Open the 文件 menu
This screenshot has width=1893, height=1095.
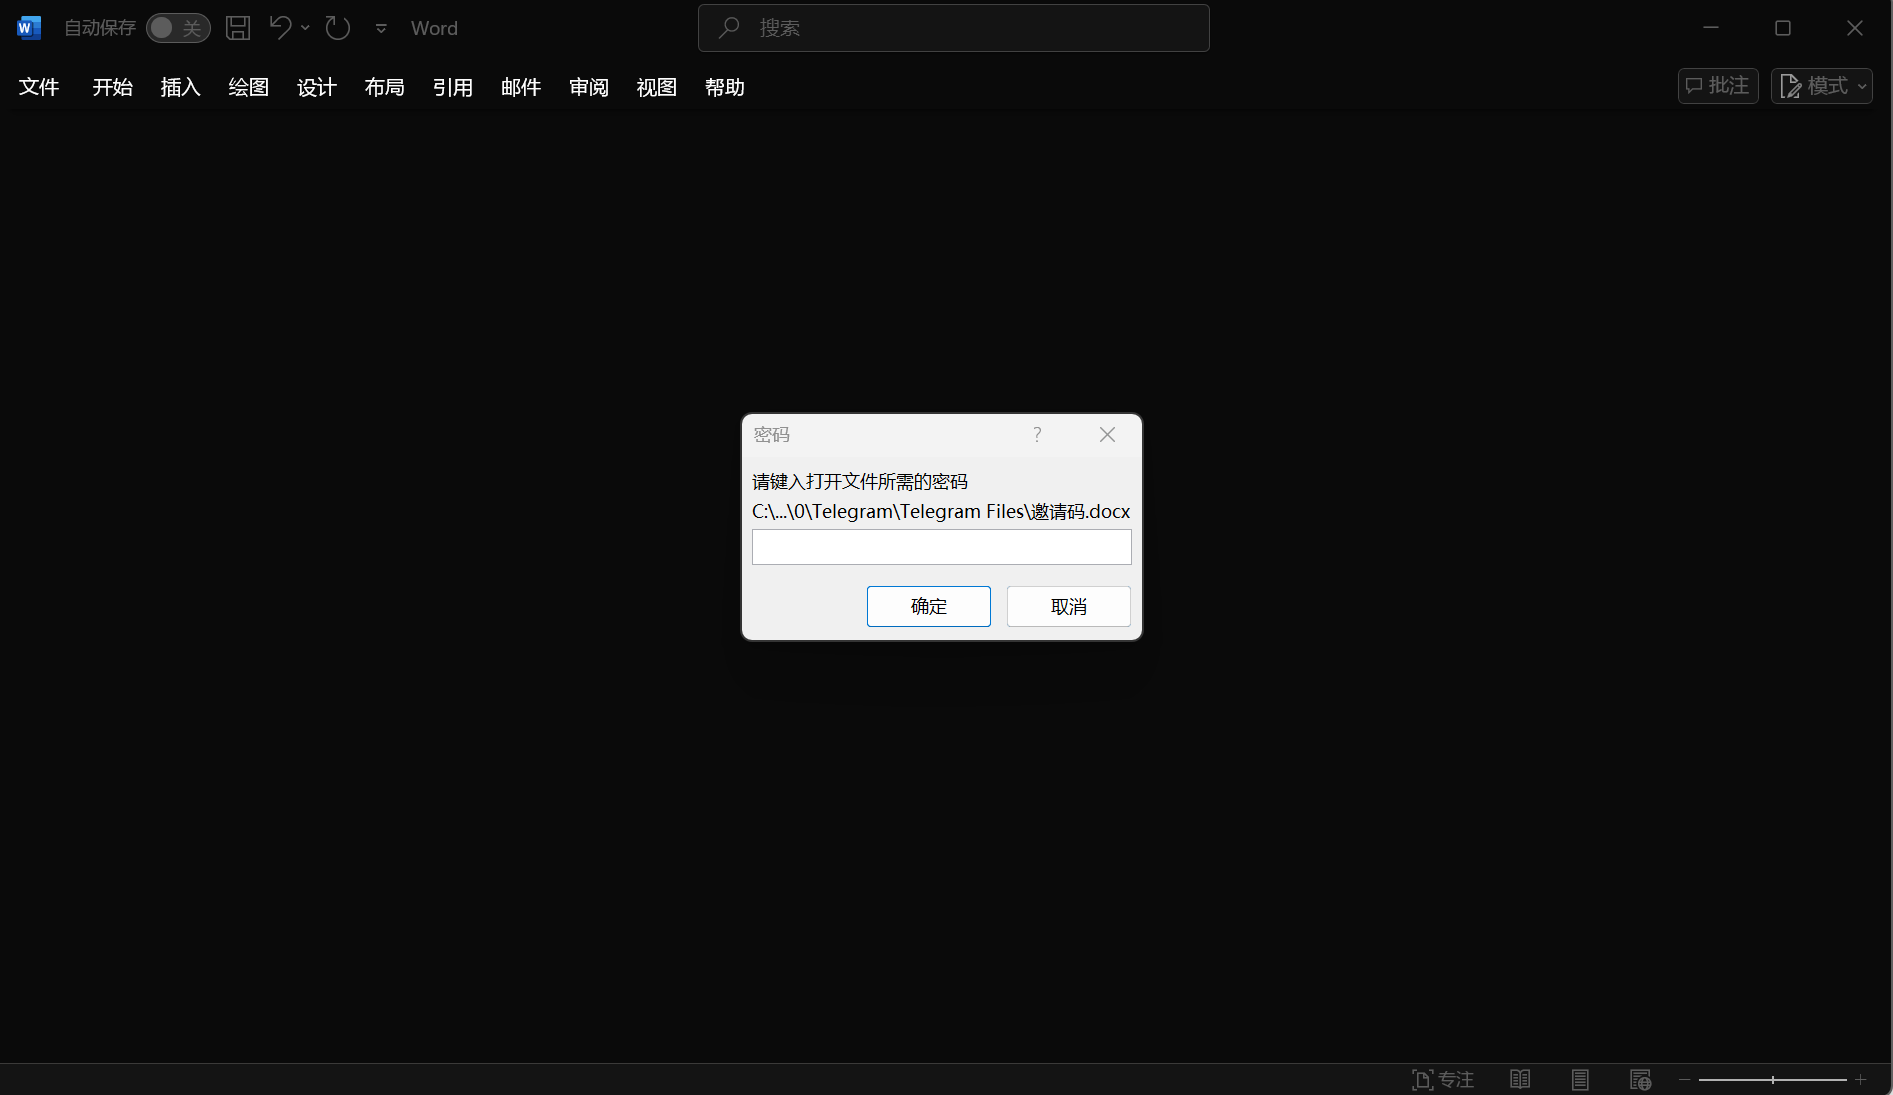tap(39, 87)
